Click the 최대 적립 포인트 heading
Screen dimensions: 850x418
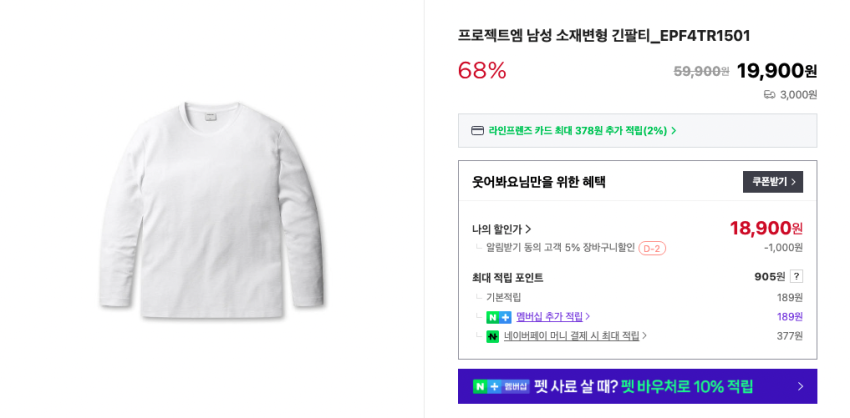[507, 278]
